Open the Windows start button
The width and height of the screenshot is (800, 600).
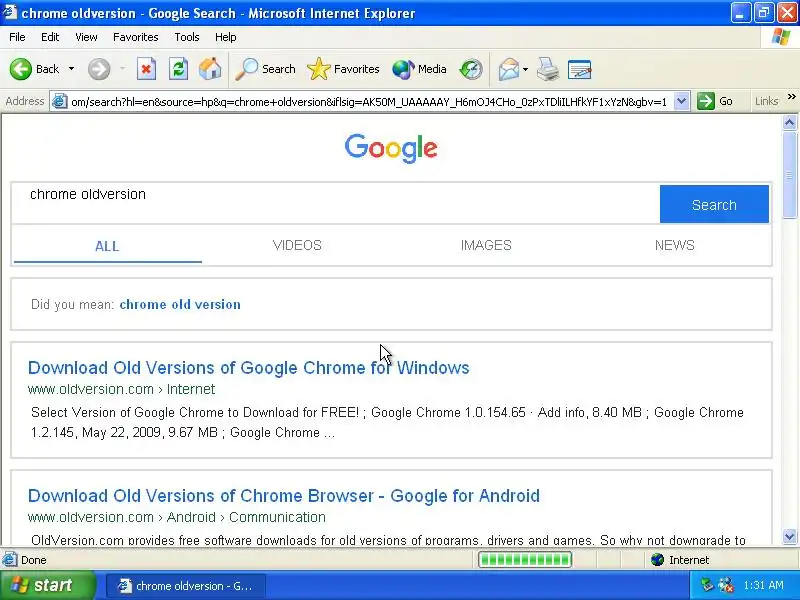click(47, 585)
